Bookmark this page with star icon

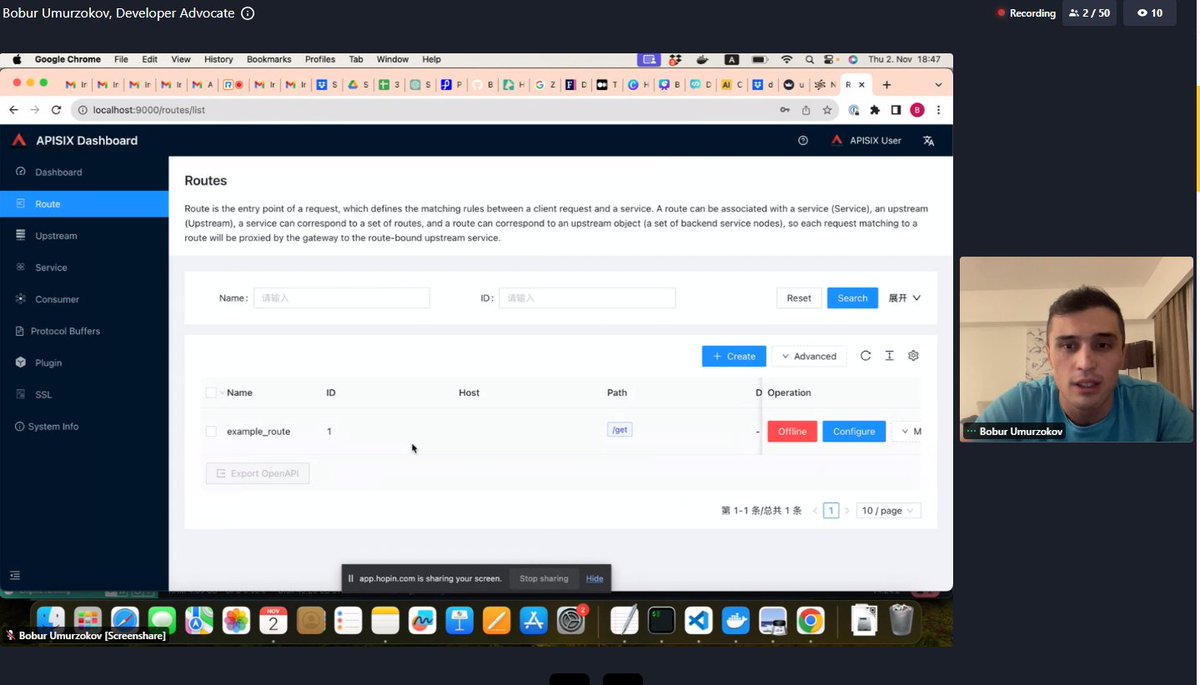click(x=827, y=110)
